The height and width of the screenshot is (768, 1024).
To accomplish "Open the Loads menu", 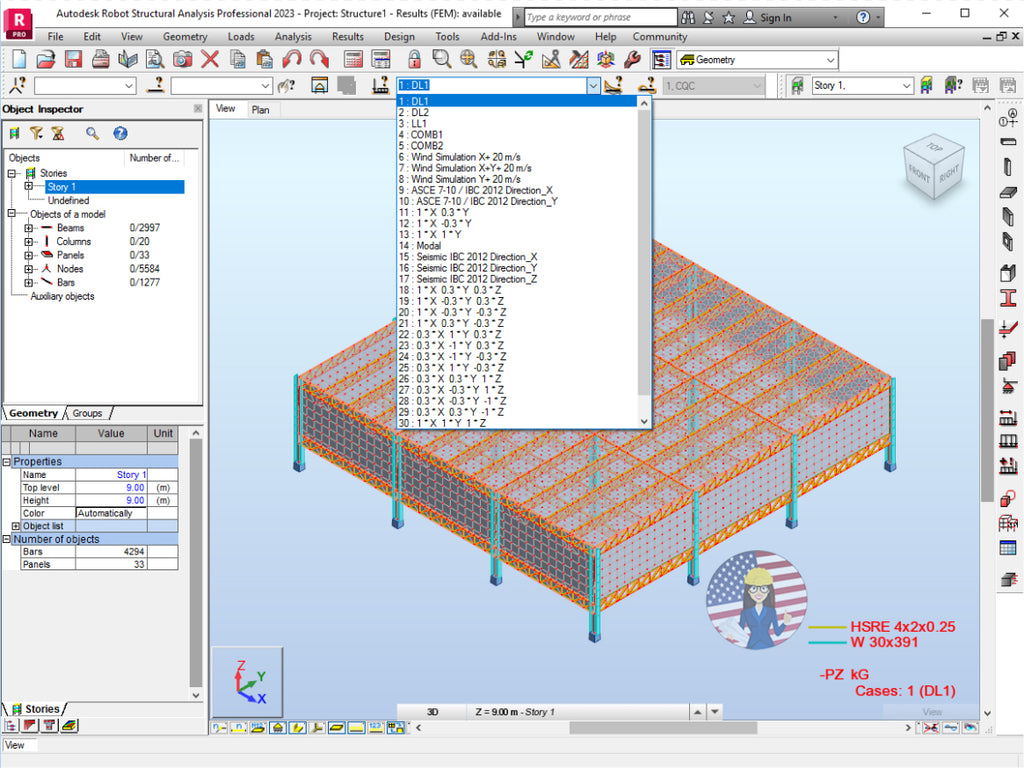I will point(240,37).
